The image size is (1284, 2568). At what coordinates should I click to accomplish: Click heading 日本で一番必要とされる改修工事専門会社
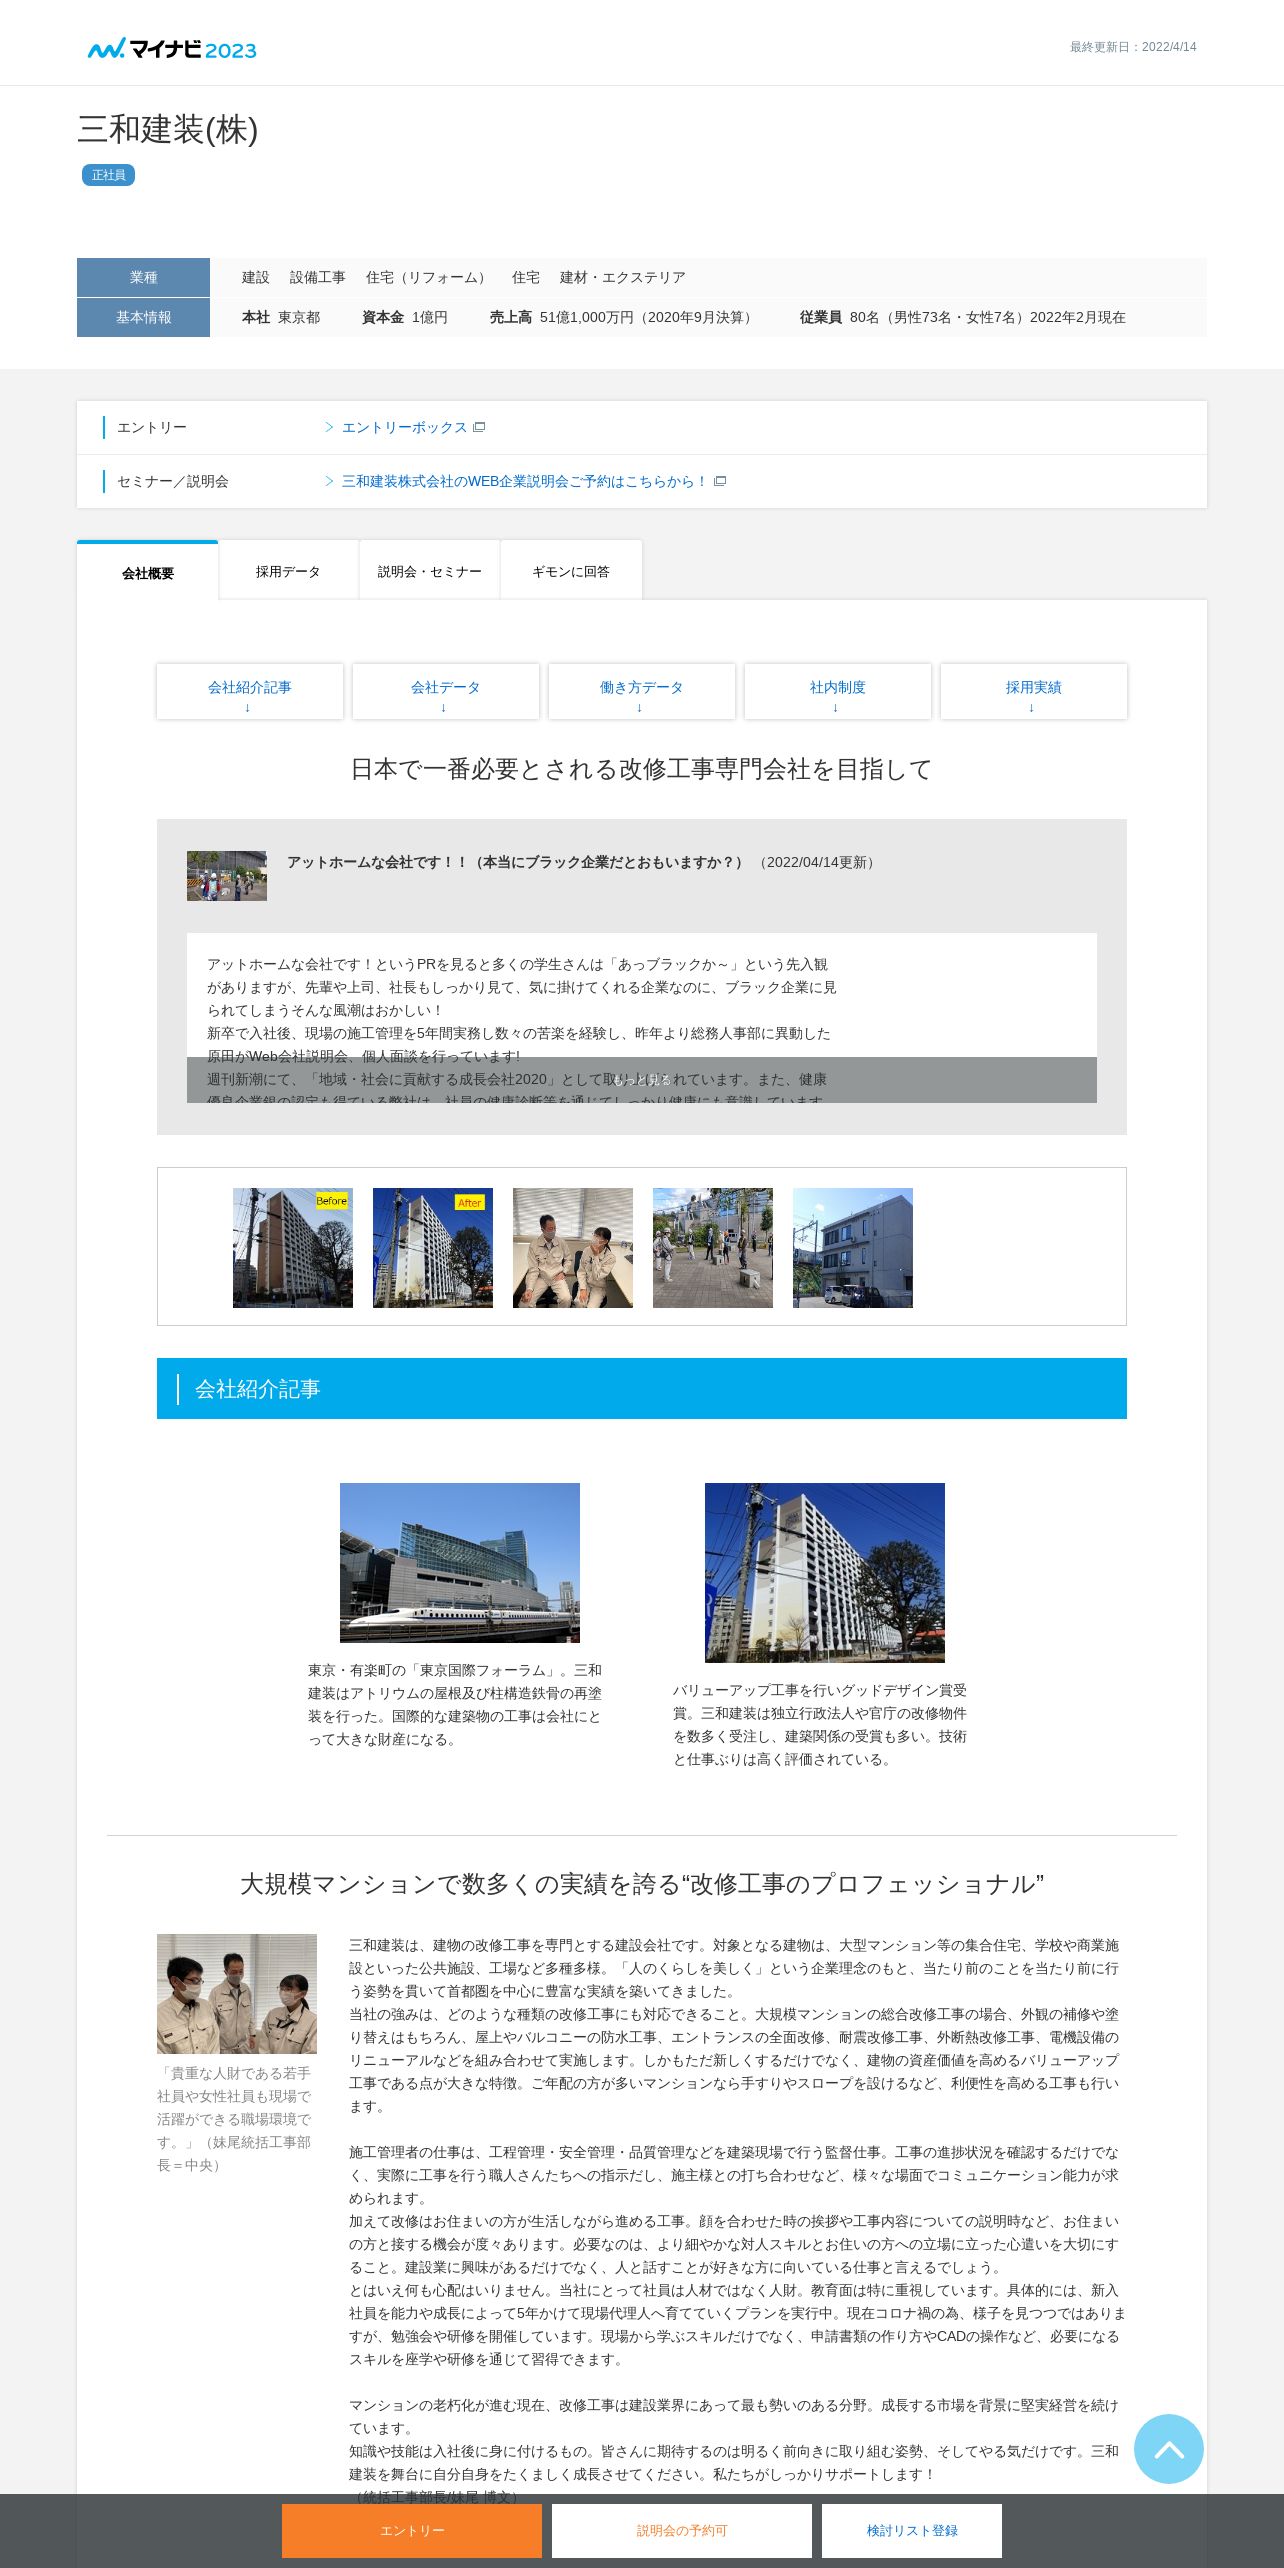[642, 769]
